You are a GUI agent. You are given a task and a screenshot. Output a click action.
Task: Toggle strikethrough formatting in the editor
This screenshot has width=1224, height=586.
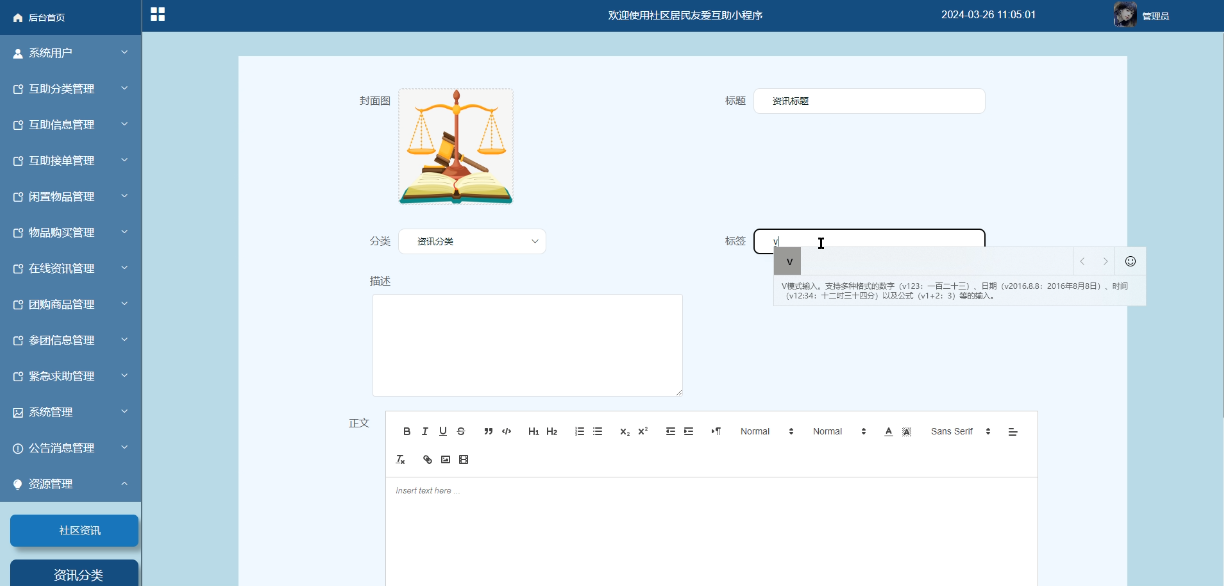tap(461, 431)
